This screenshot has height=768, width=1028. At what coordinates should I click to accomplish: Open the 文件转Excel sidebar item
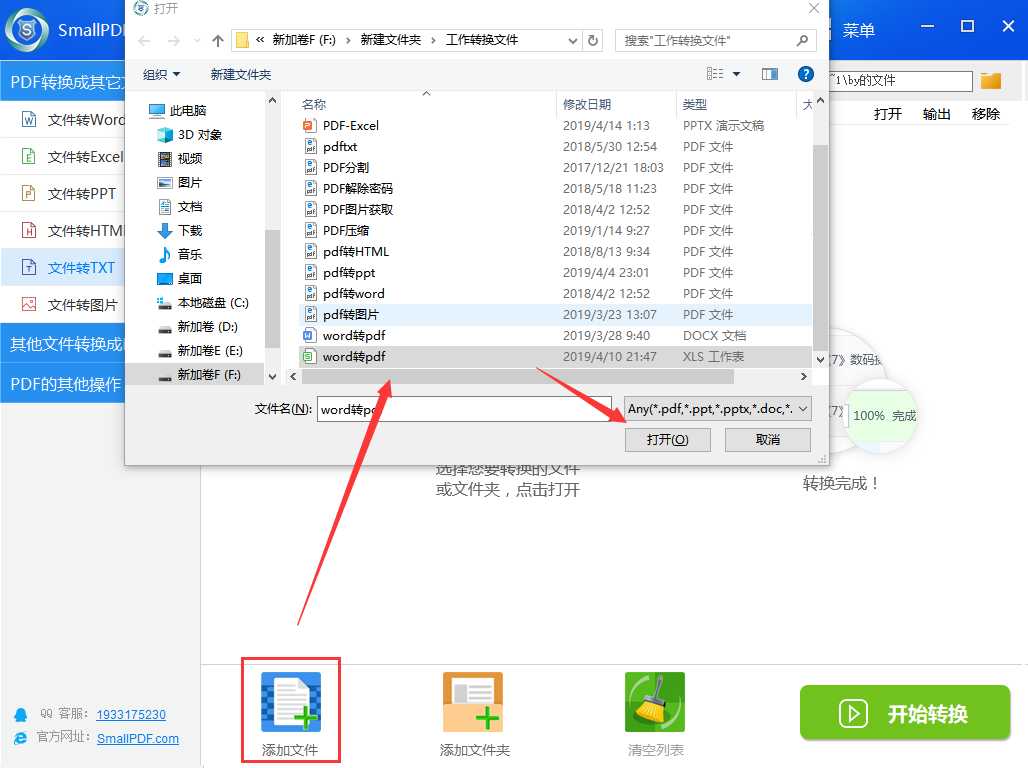click(63, 157)
